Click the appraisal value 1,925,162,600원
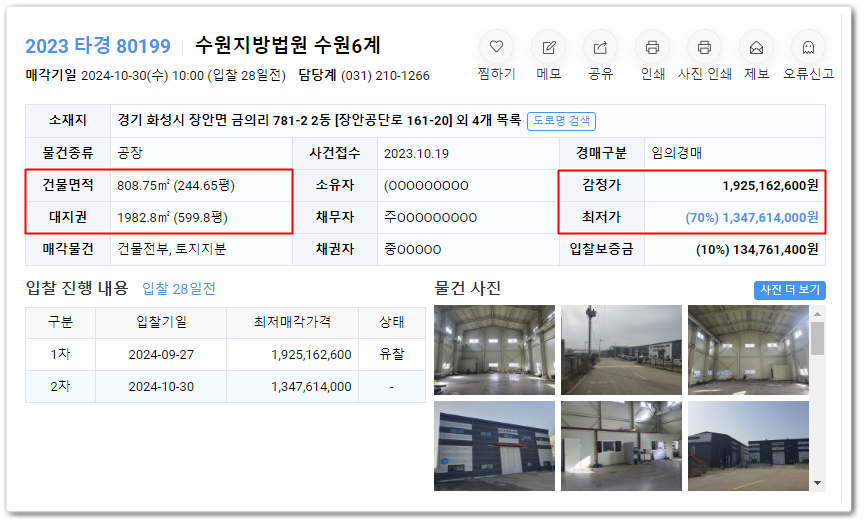The image size is (864, 524). pos(770,186)
